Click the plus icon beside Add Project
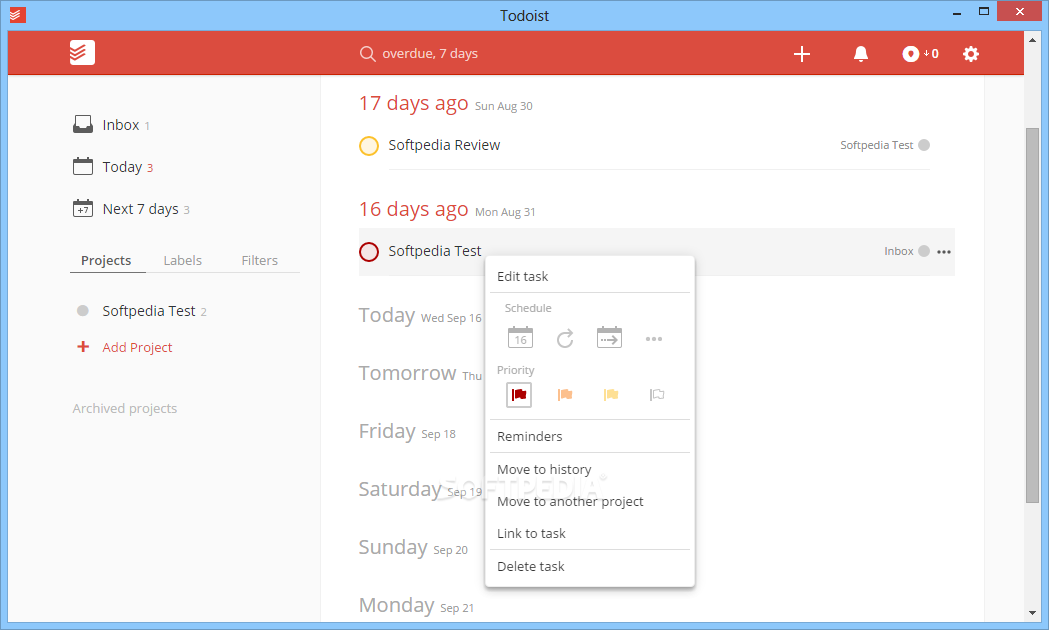Image resolution: width=1049 pixels, height=630 pixels. (x=83, y=346)
